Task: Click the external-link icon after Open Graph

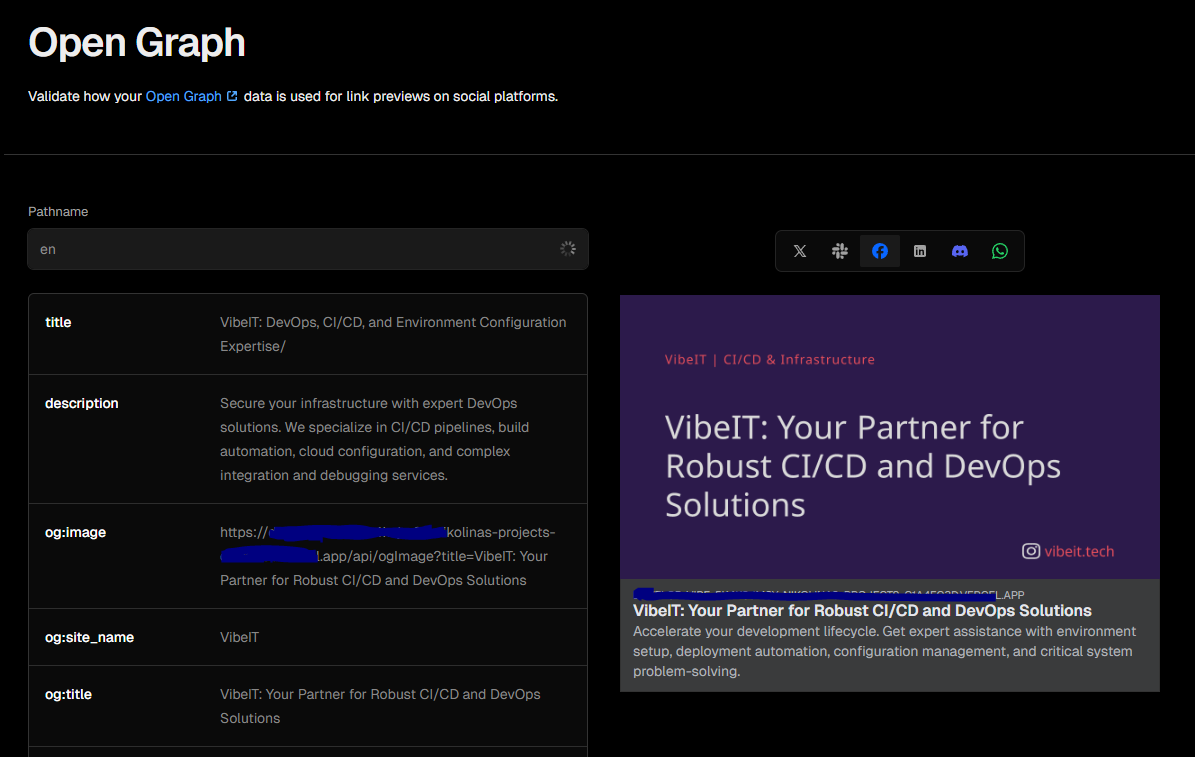Action: coord(232,96)
